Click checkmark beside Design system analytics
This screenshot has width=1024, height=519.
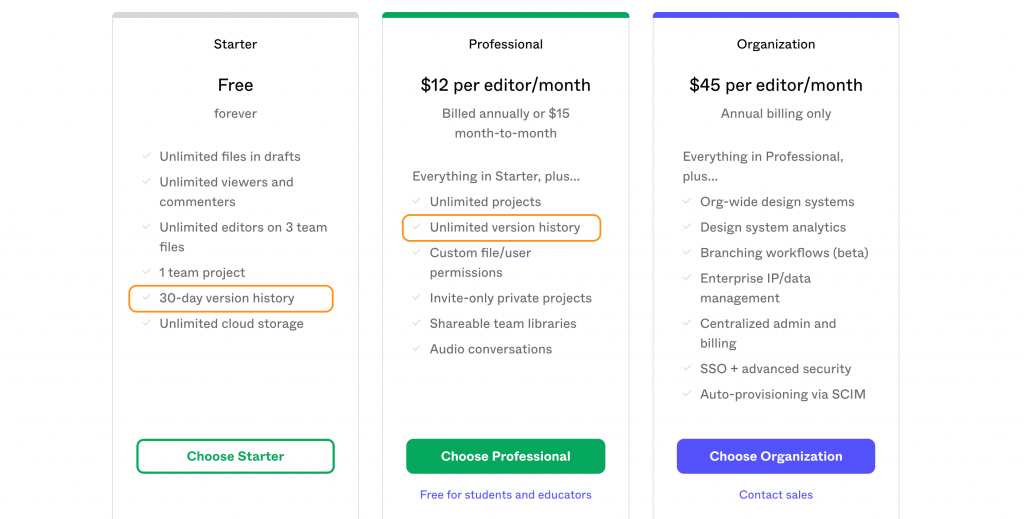click(x=687, y=227)
